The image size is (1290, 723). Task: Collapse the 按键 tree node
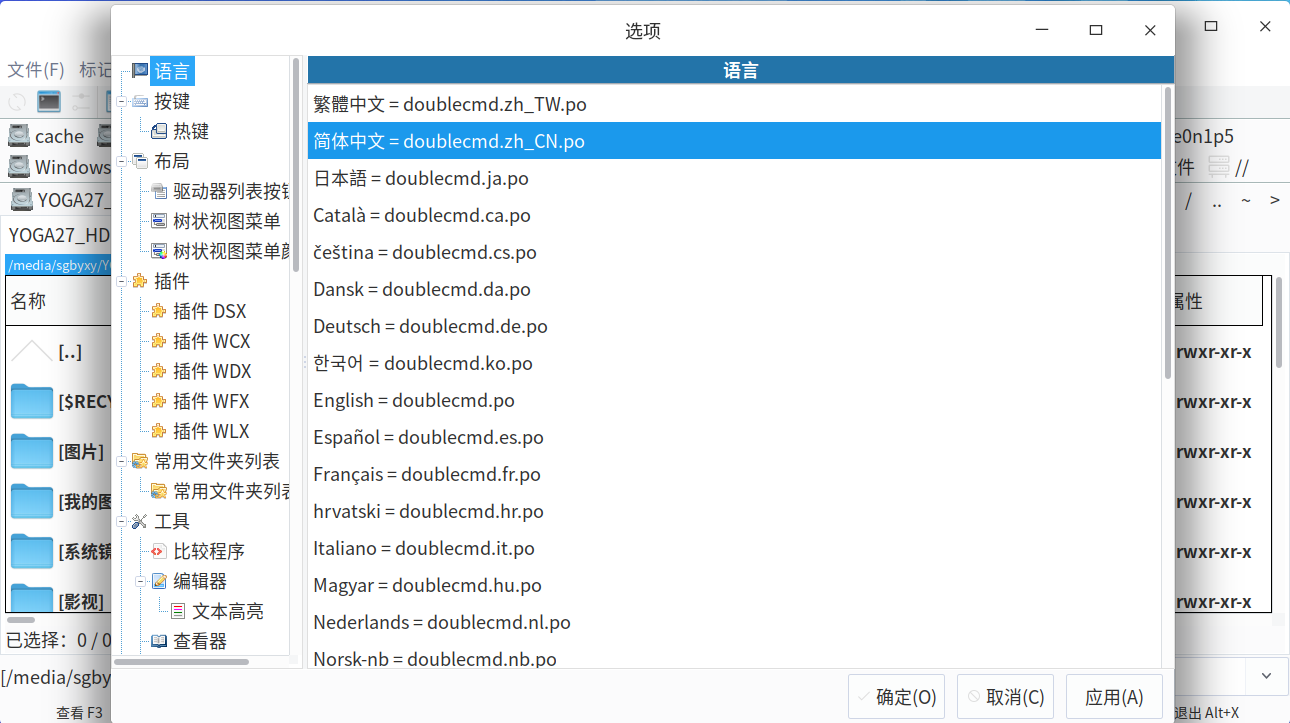click(x=122, y=101)
